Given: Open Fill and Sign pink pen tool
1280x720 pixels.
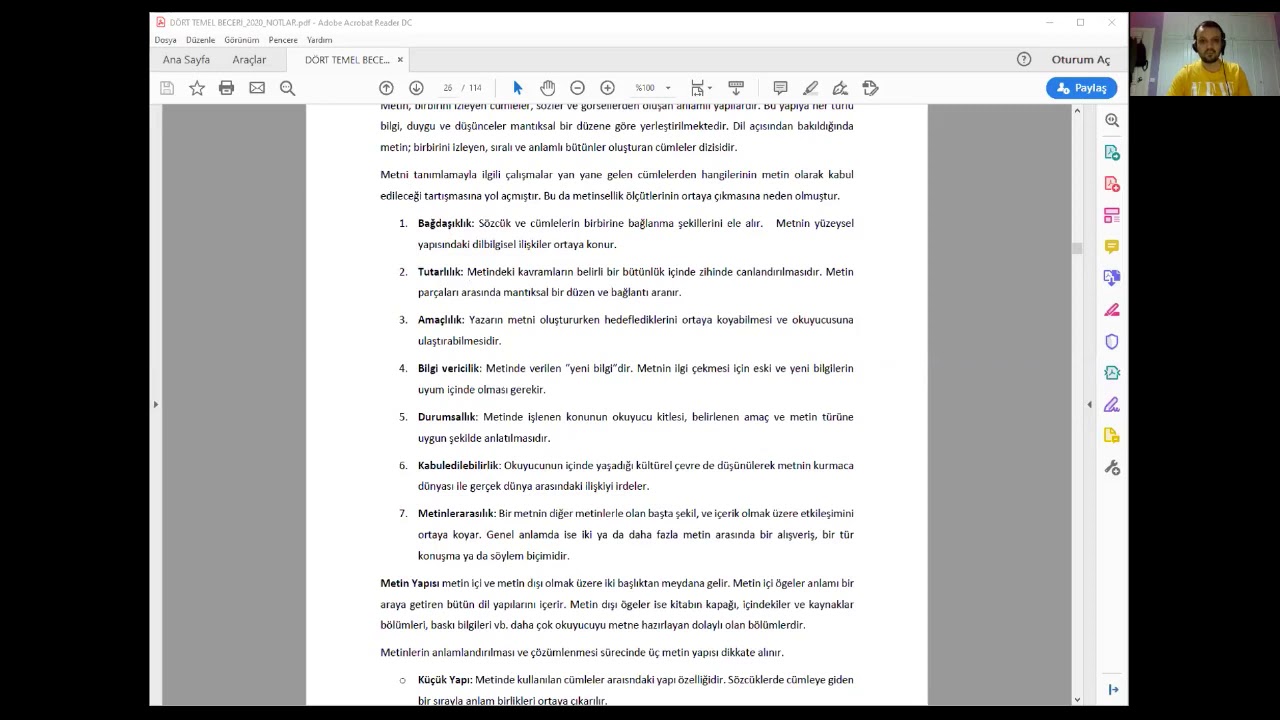Looking at the screenshot, I should [x=1112, y=310].
